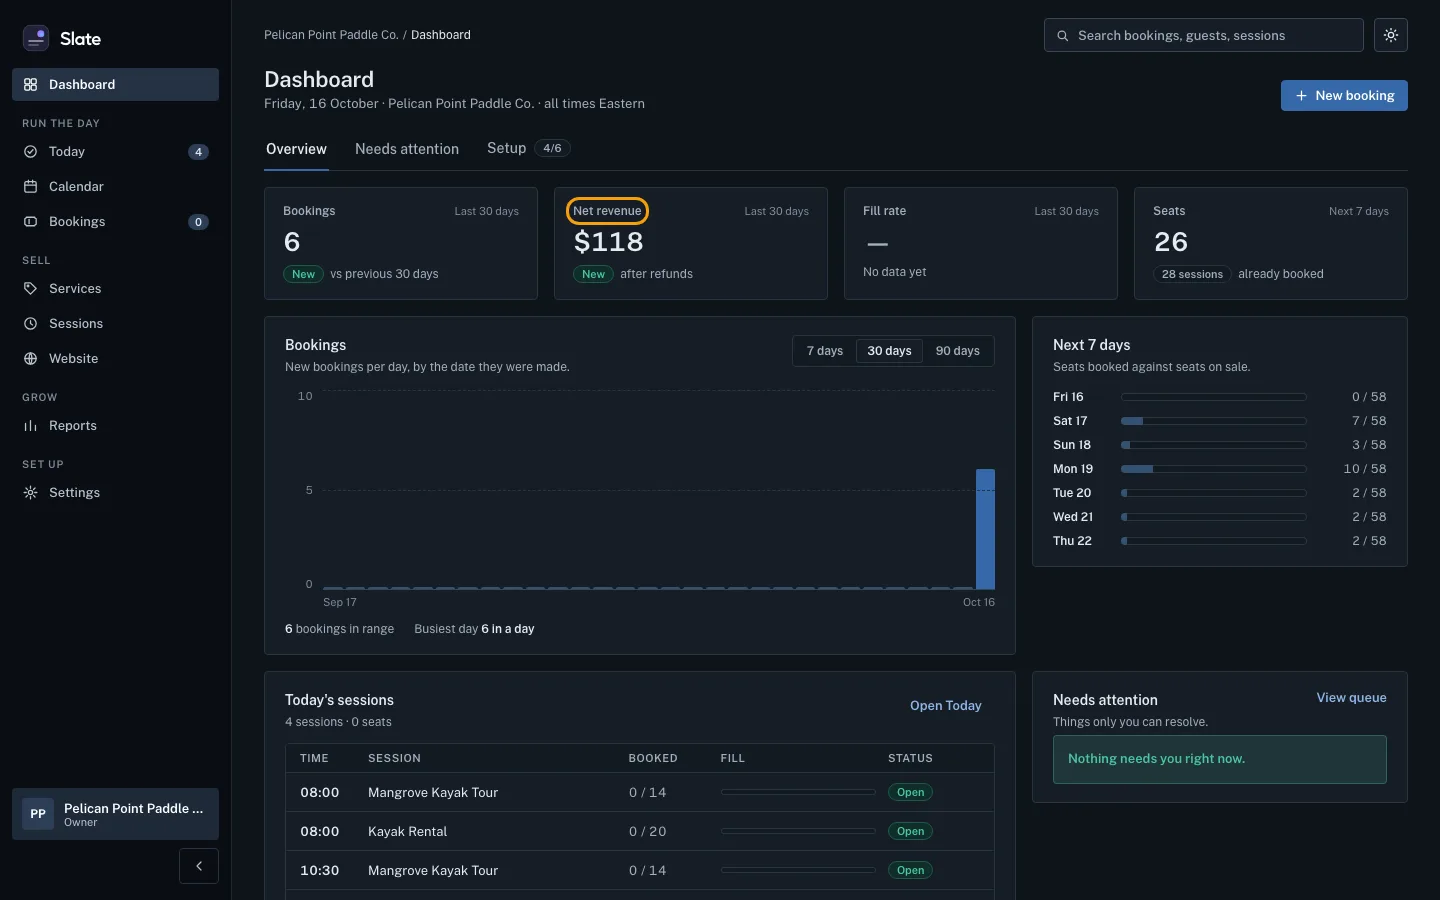
Task: Open the Pelican Point Paddle account switcher
Action: (x=115, y=814)
